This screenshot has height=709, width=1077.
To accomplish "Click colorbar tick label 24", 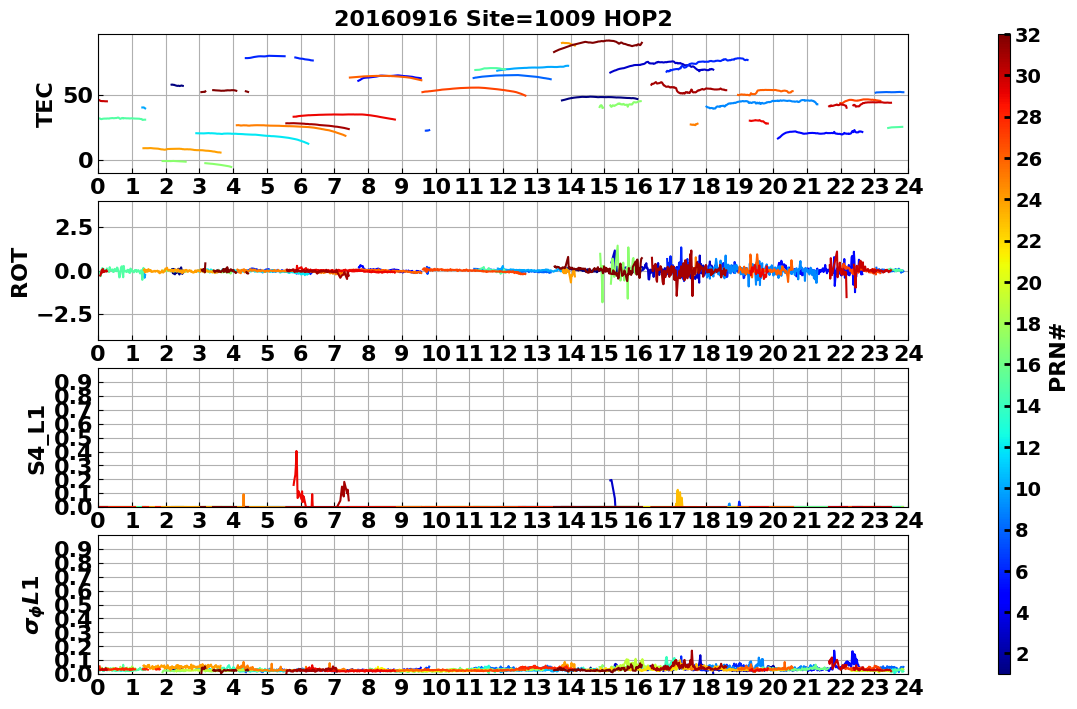I will [1028, 200].
